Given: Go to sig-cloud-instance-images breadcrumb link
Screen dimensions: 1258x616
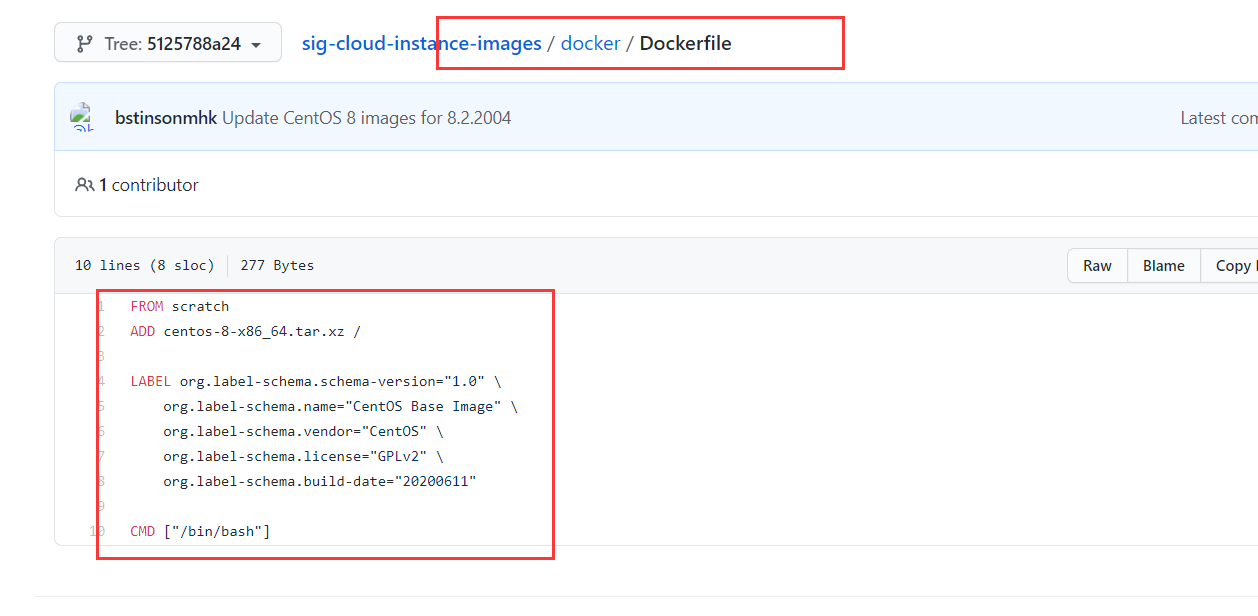Looking at the screenshot, I should [x=421, y=43].
